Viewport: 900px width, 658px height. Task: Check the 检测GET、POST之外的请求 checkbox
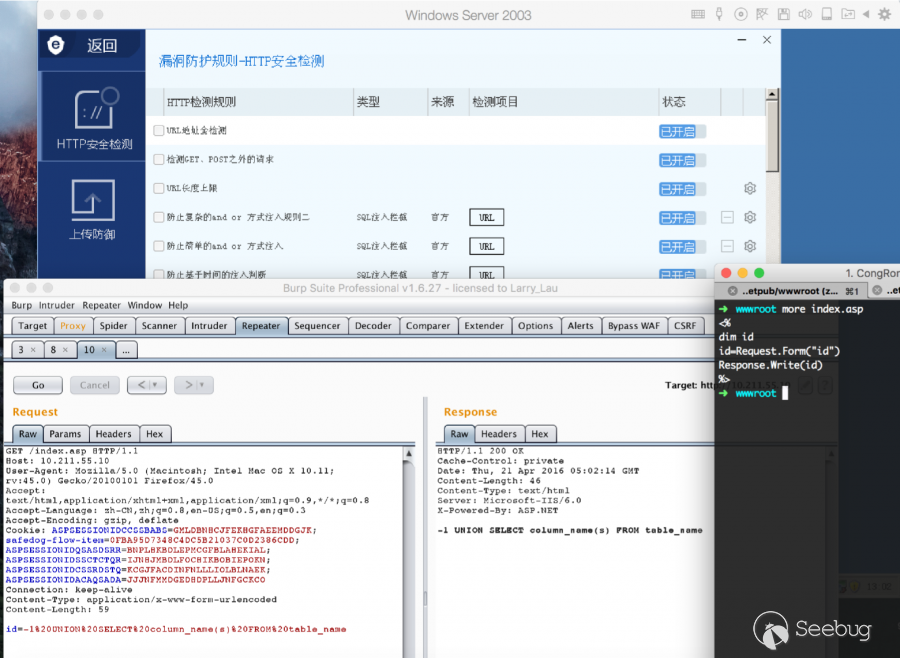[159, 160]
